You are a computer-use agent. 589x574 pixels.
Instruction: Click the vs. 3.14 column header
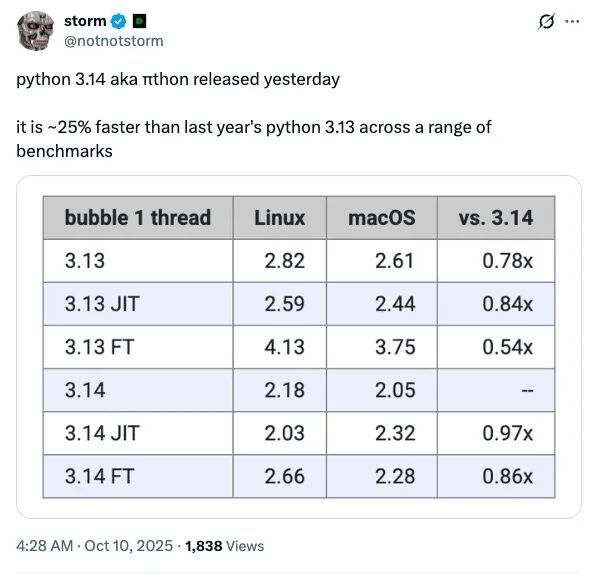pos(496,218)
